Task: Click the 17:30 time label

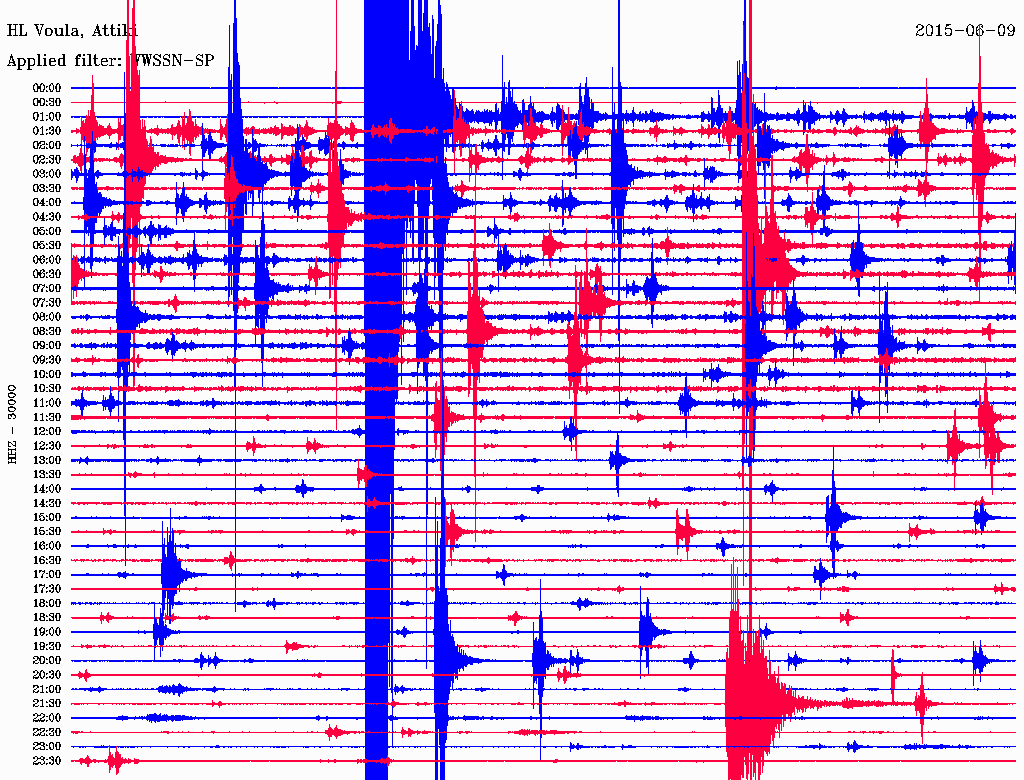Action: [47, 589]
